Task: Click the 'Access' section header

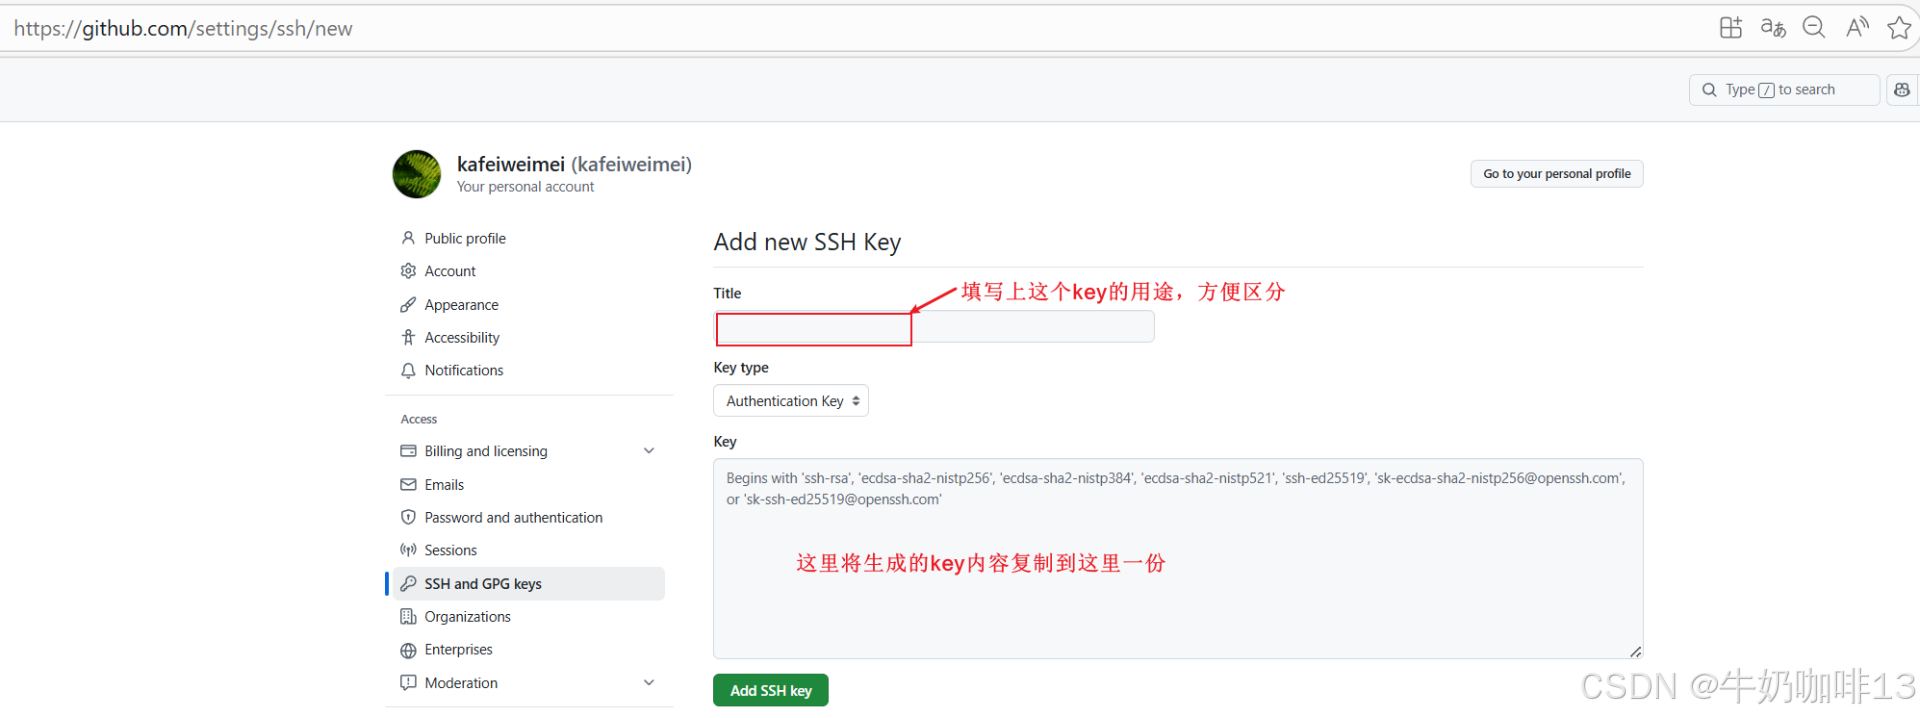Action: coord(419,419)
